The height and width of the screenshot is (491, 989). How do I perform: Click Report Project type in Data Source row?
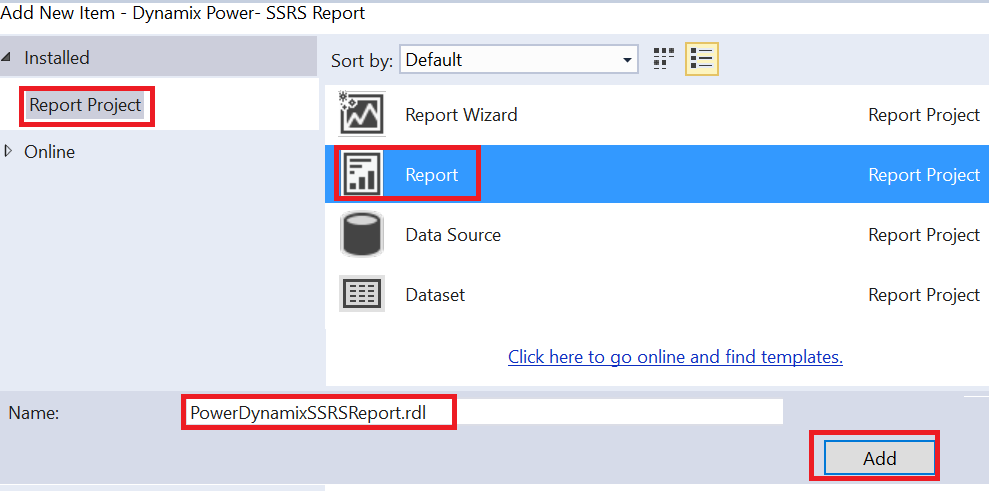point(924,234)
